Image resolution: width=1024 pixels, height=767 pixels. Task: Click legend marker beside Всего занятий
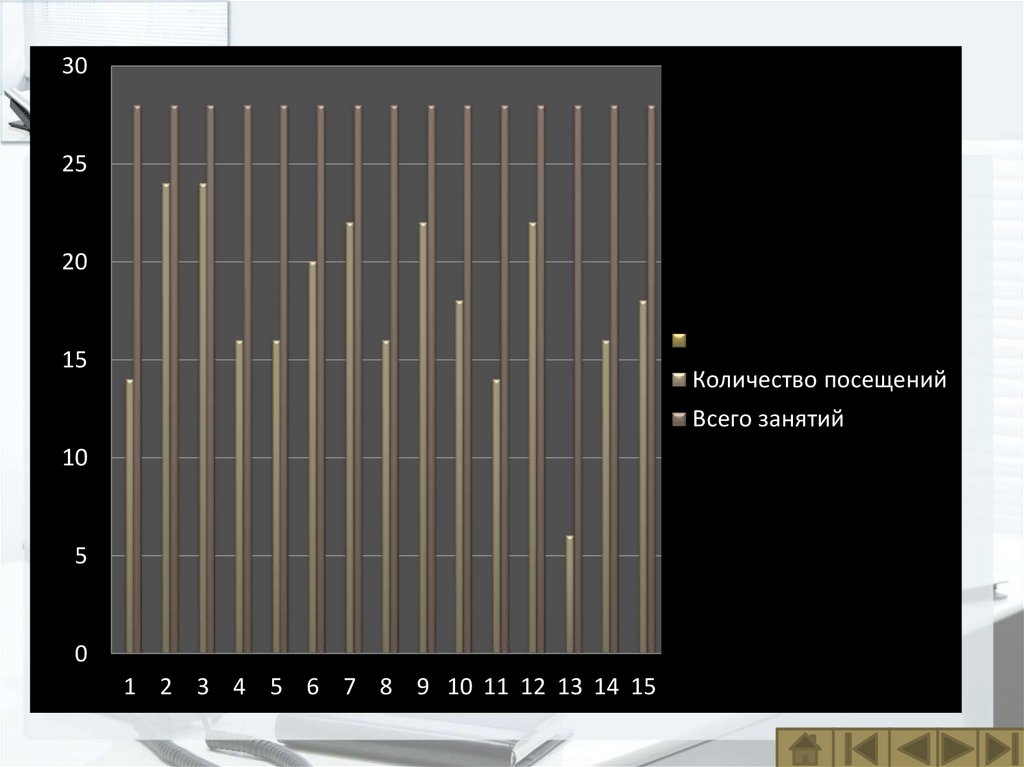[x=679, y=419]
